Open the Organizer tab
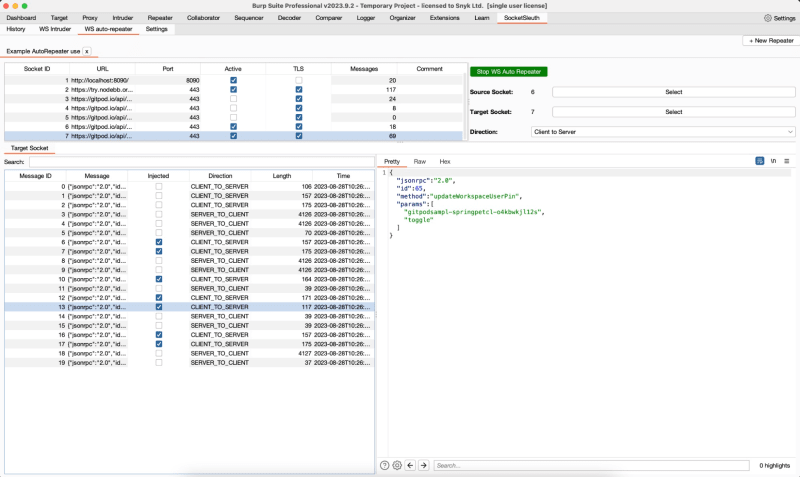The height and width of the screenshot is (477, 800). tap(402, 18)
